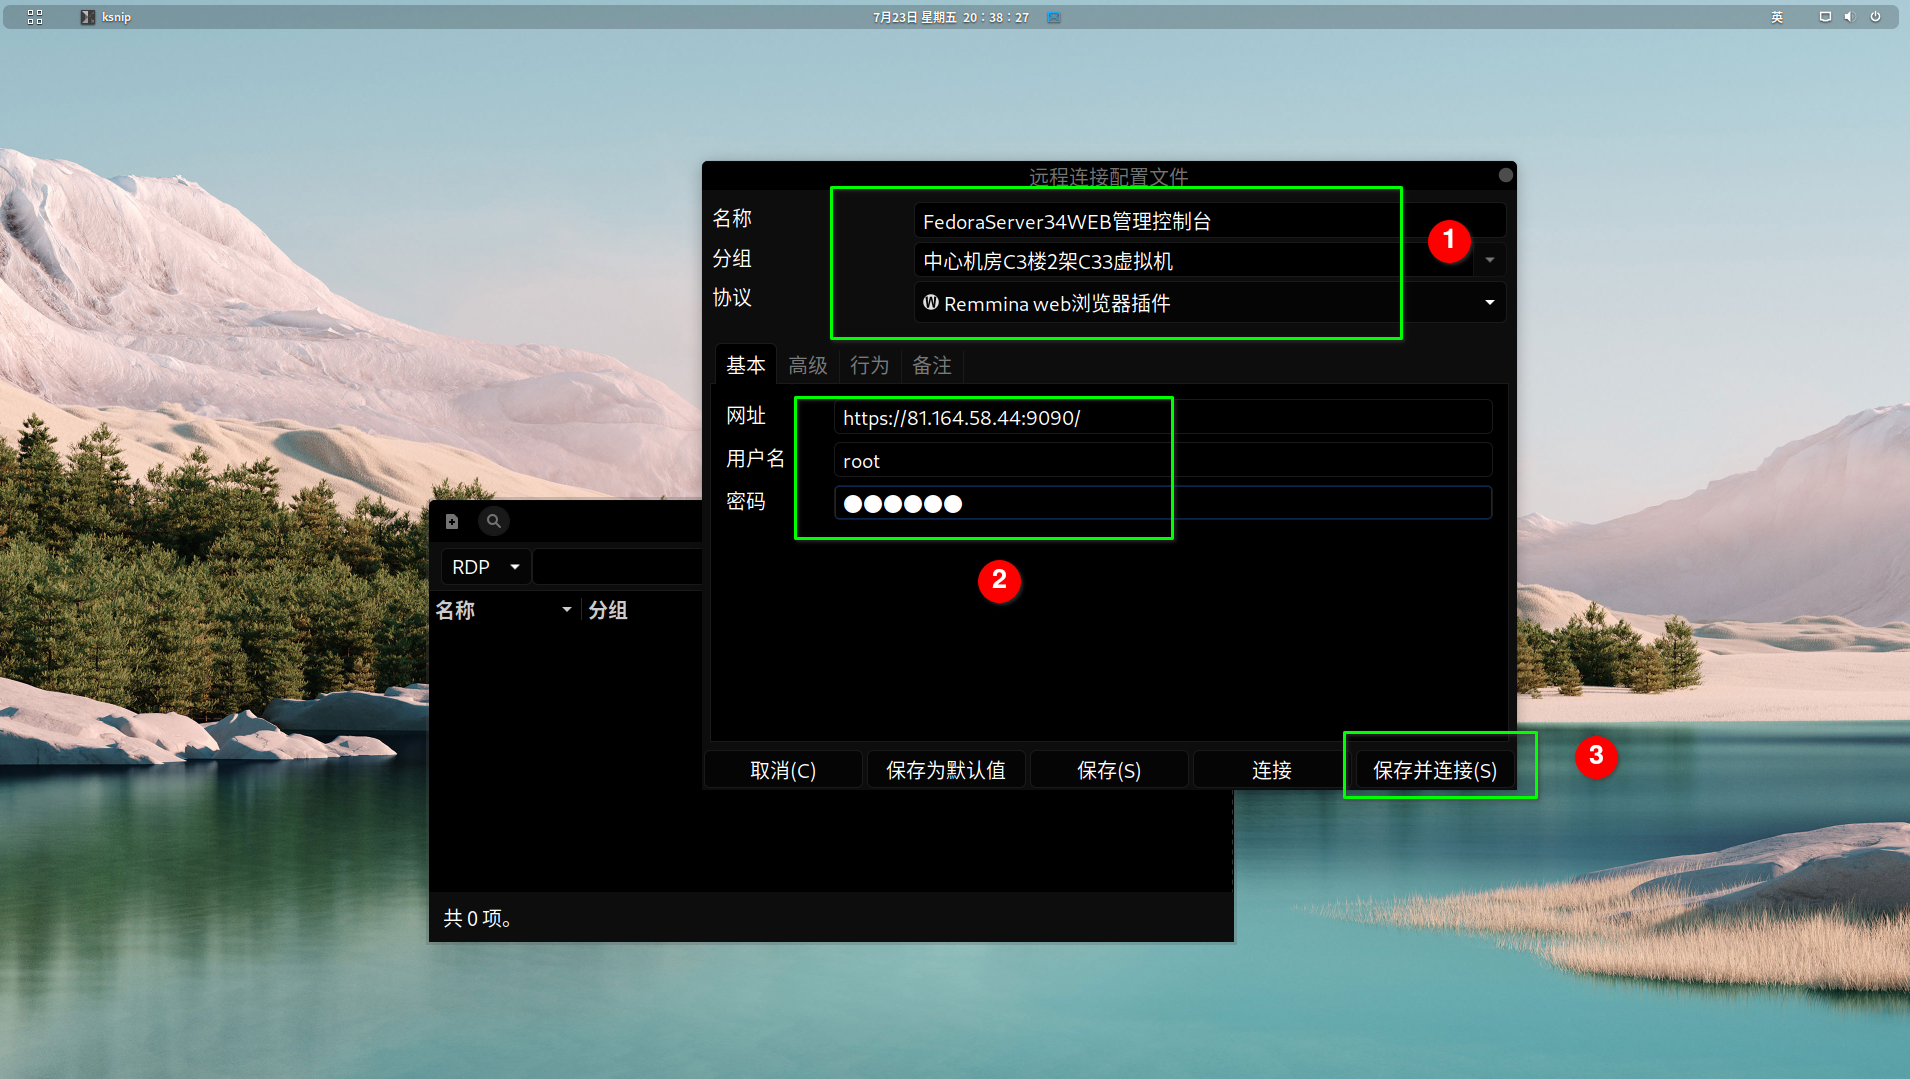Click the network icon next to the clock
This screenshot has width=1910, height=1079.
click(x=1053, y=16)
